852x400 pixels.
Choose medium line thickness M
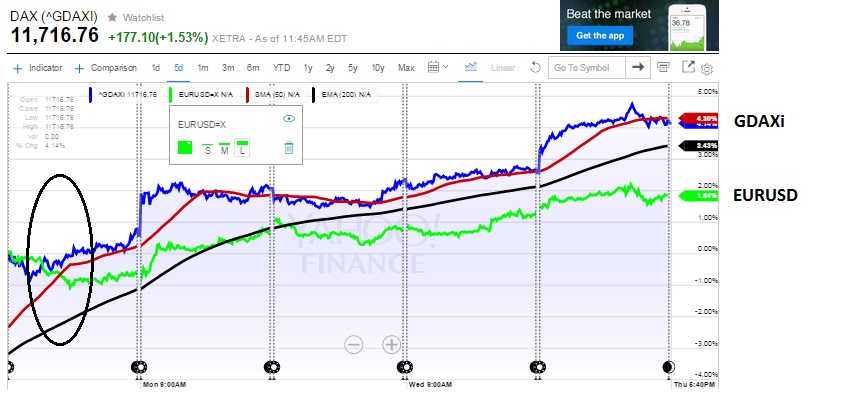click(224, 148)
